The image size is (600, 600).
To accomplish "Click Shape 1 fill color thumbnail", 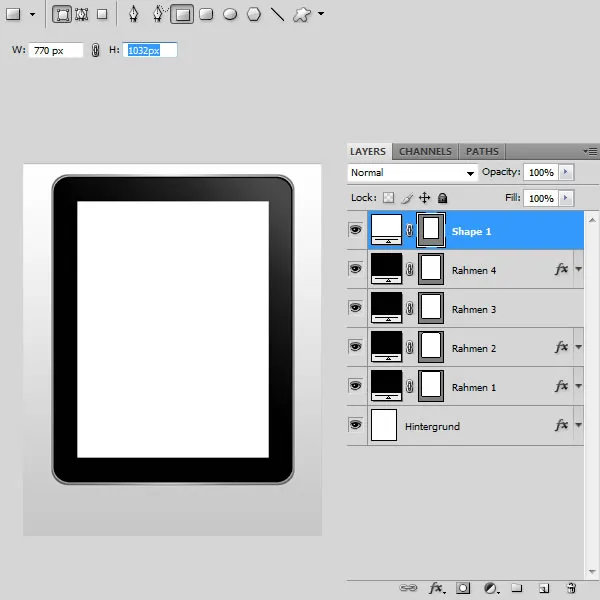I will click(x=386, y=230).
